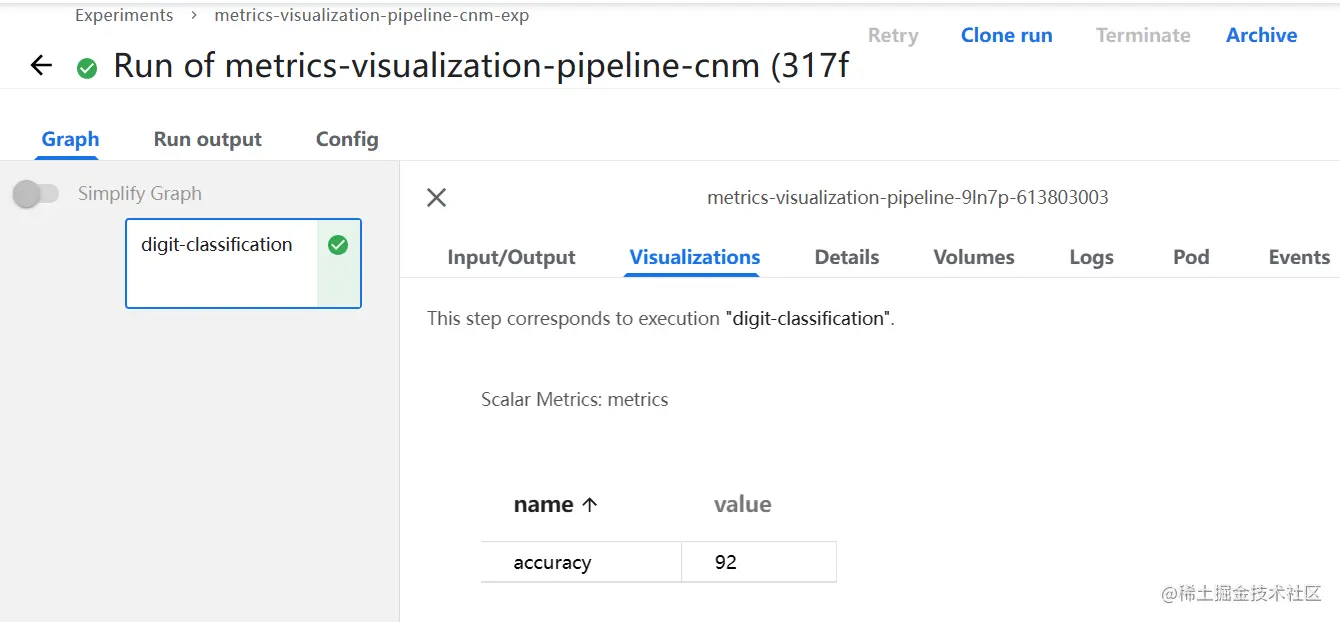The image size is (1340, 622).
Task: Click digit-classification node's green checkmark icon
Action: tap(338, 245)
